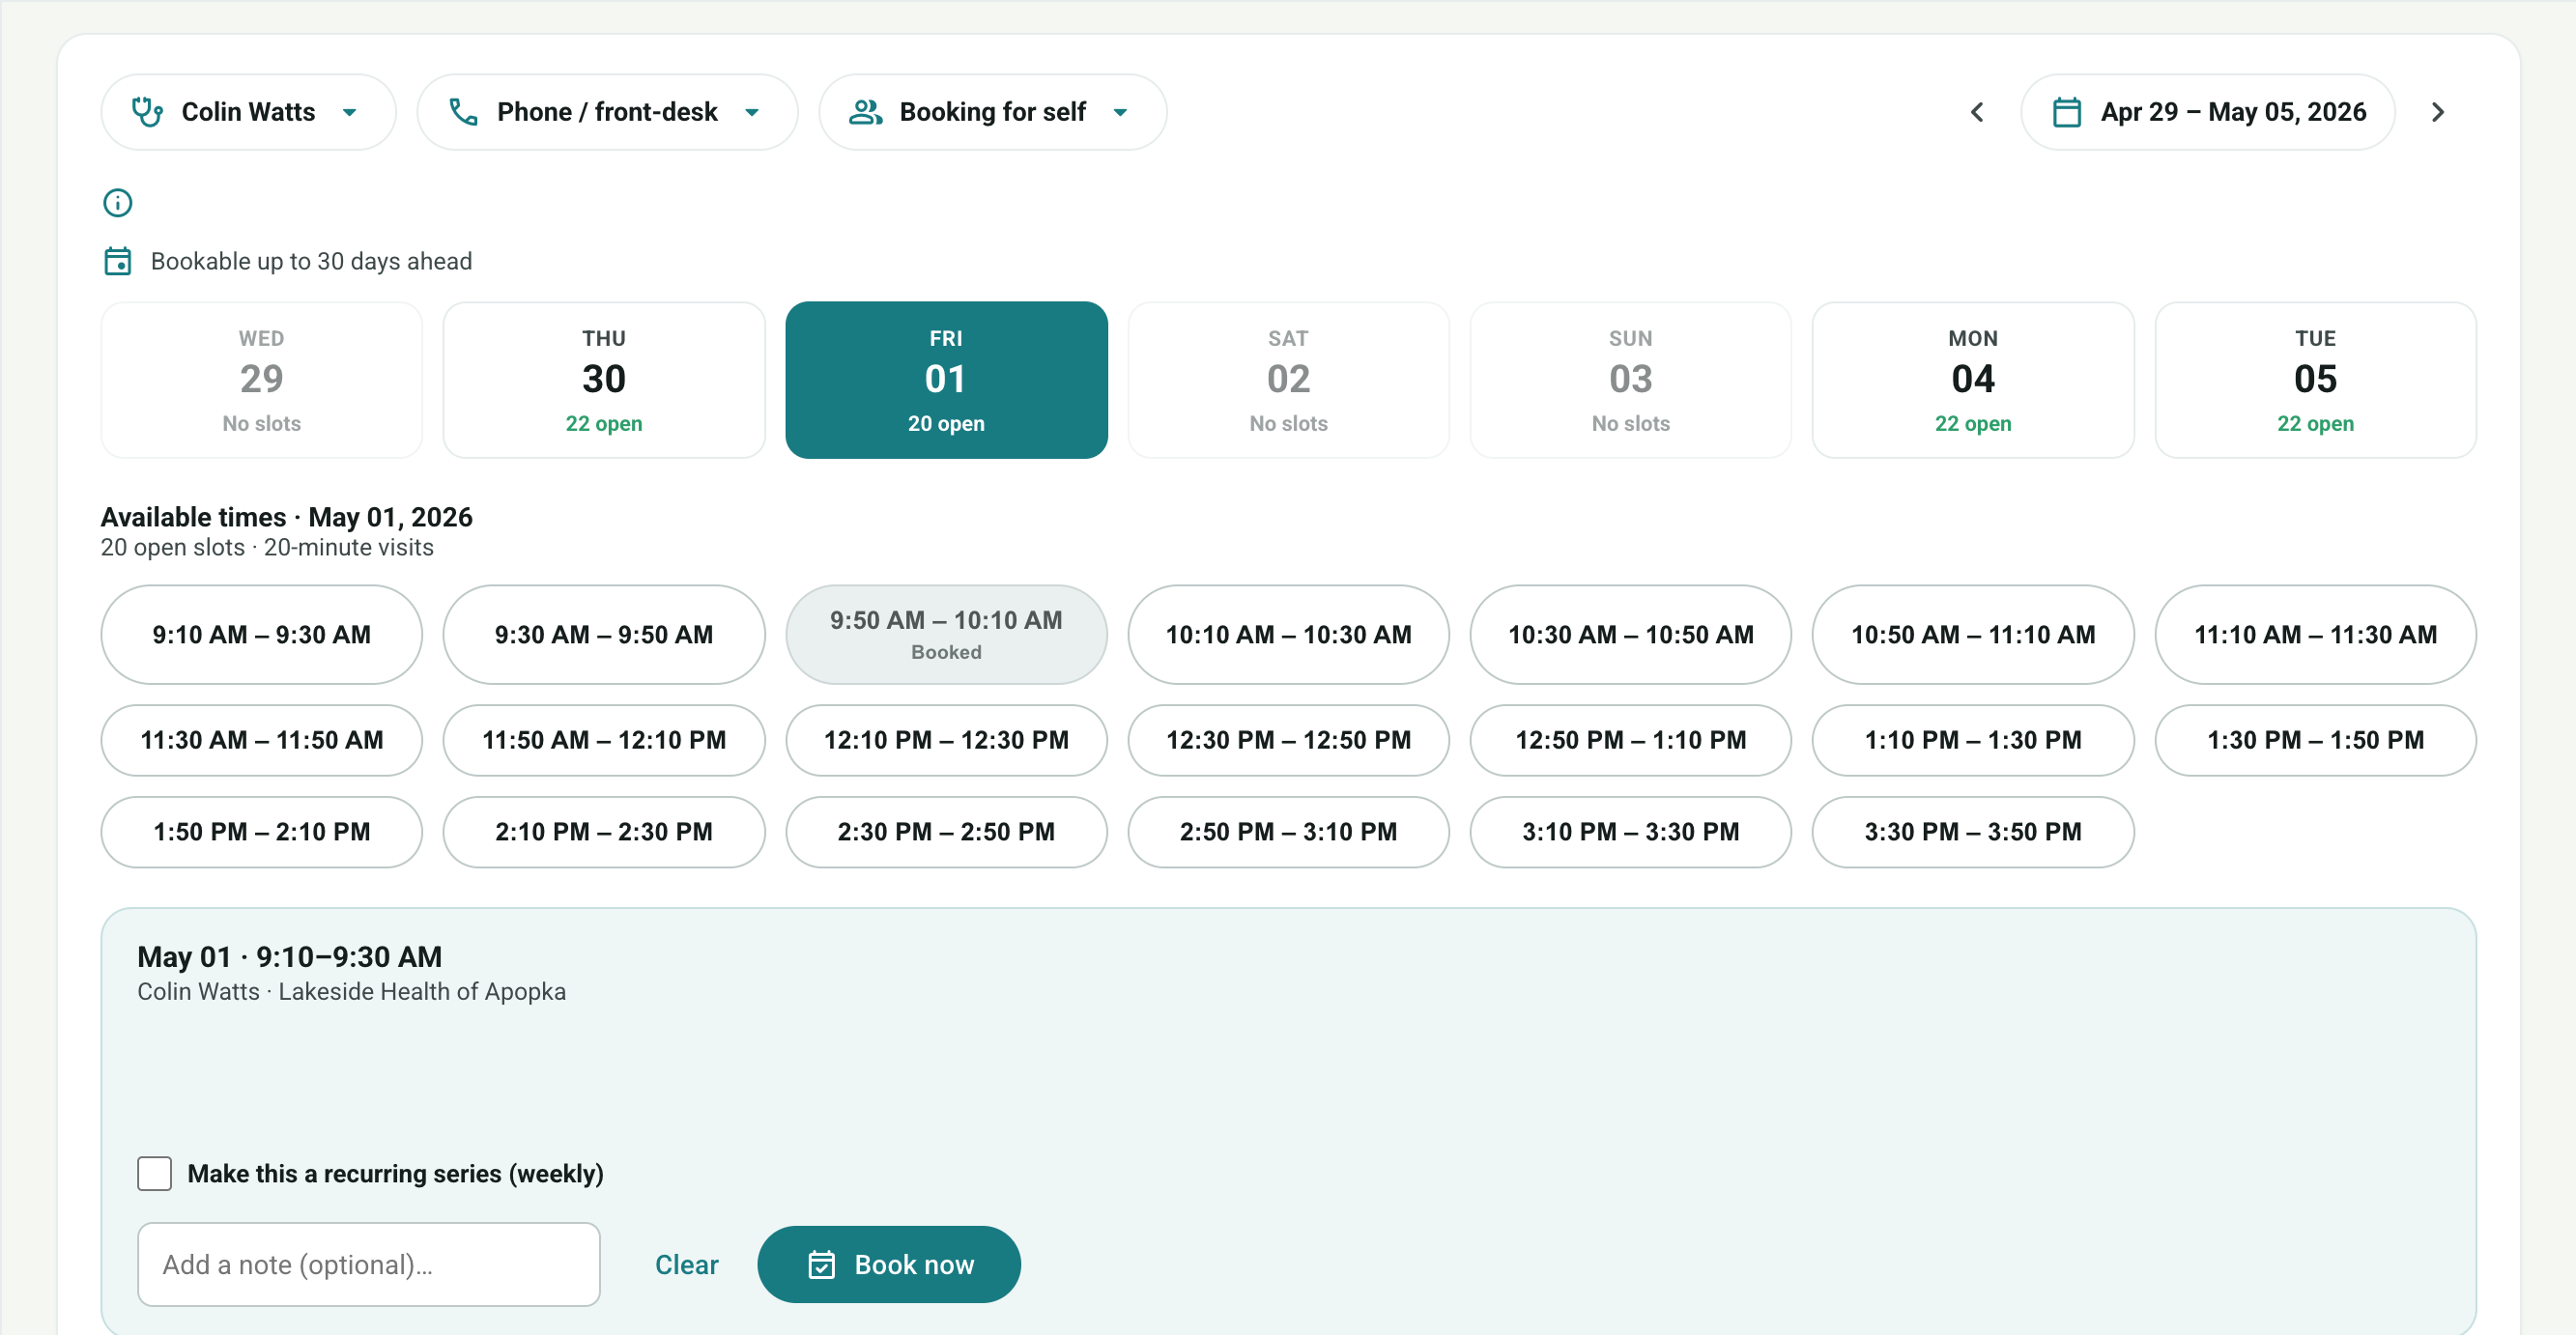
Task: Click the booked 9:50 AM – 10:10 AM slot
Action: click(x=946, y=634)
